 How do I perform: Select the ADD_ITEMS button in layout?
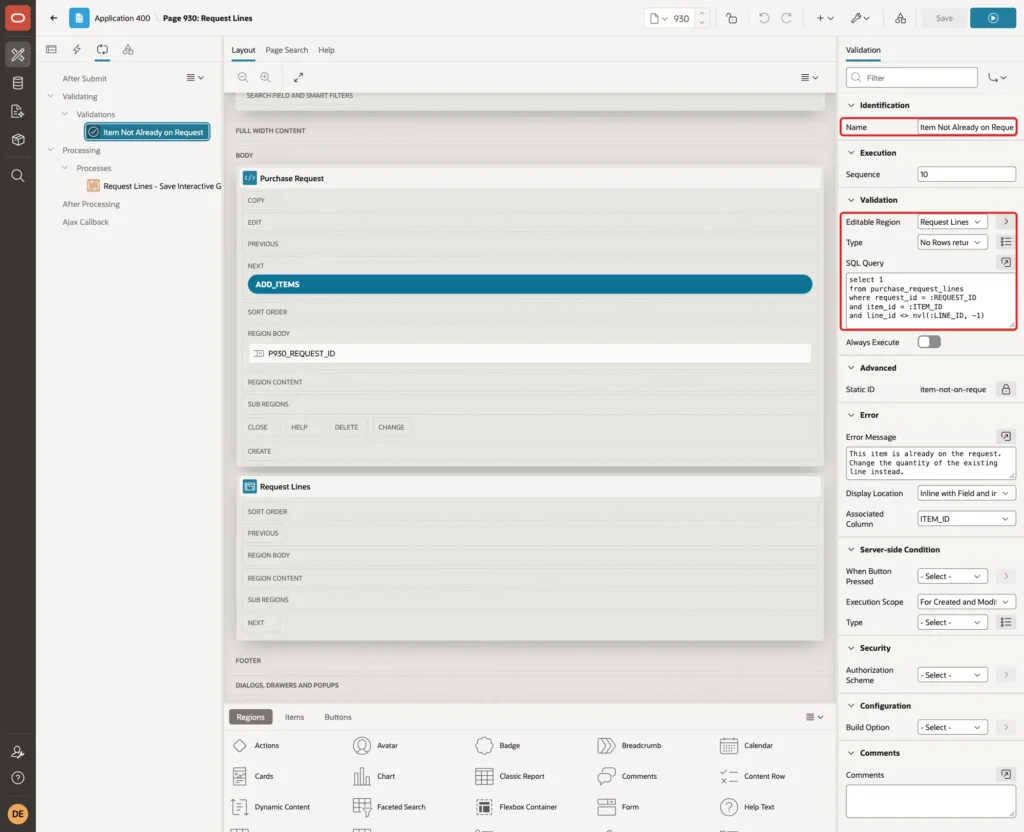pyautogui.click(x=530, y=284)
